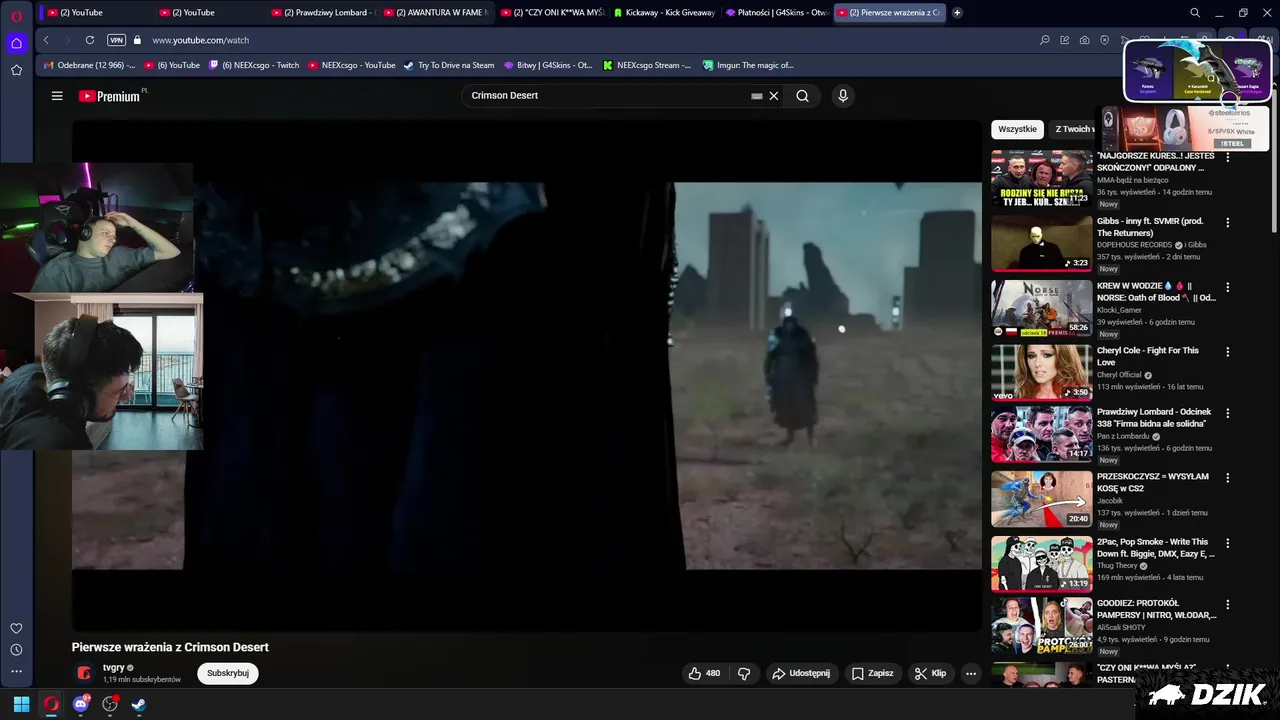This screenshot has width=1280, height=720.
Task: Click the Udostępnij share button
Action: (x=801, y=673)
